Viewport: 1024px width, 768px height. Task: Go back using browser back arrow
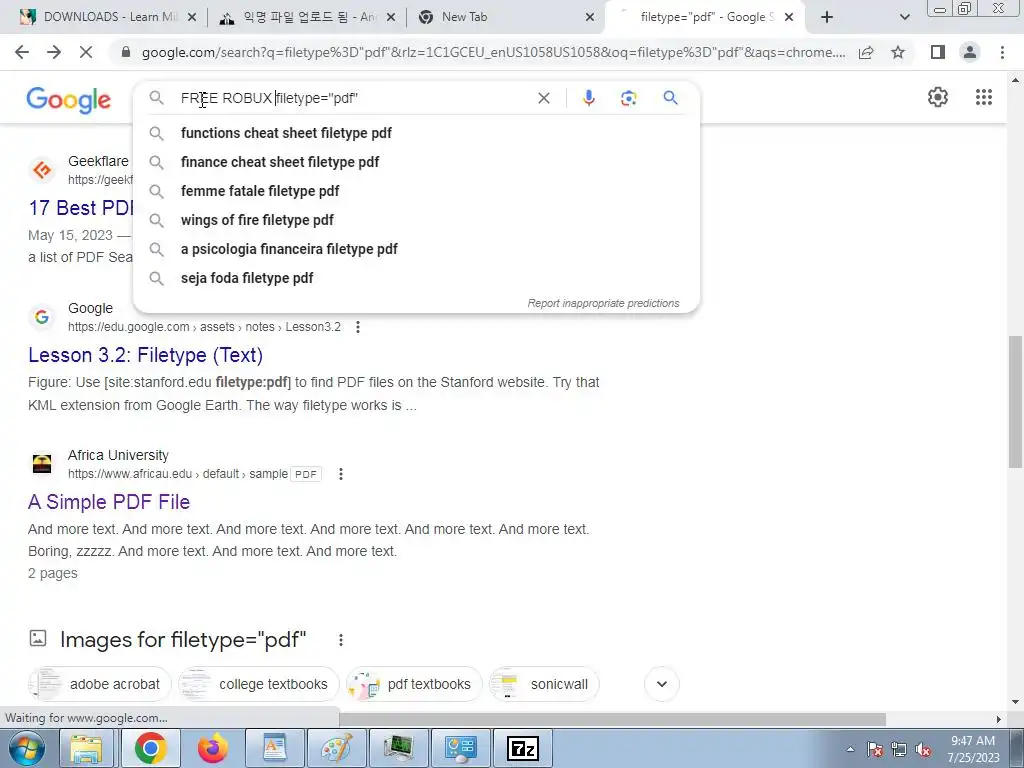click(22, 52)
